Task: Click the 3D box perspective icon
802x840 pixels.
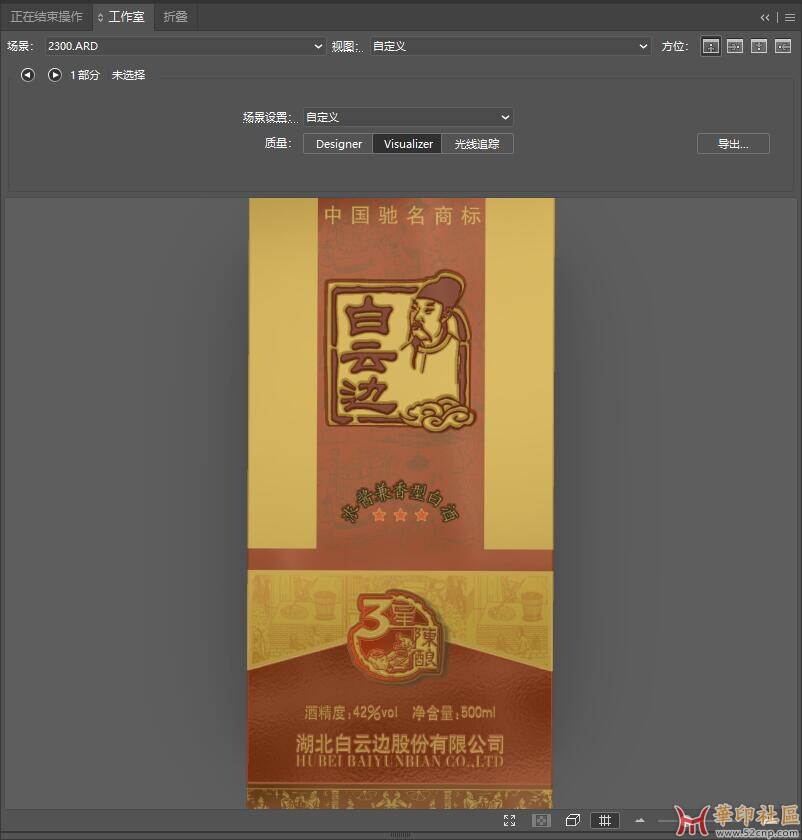Action: pos(573,820)
